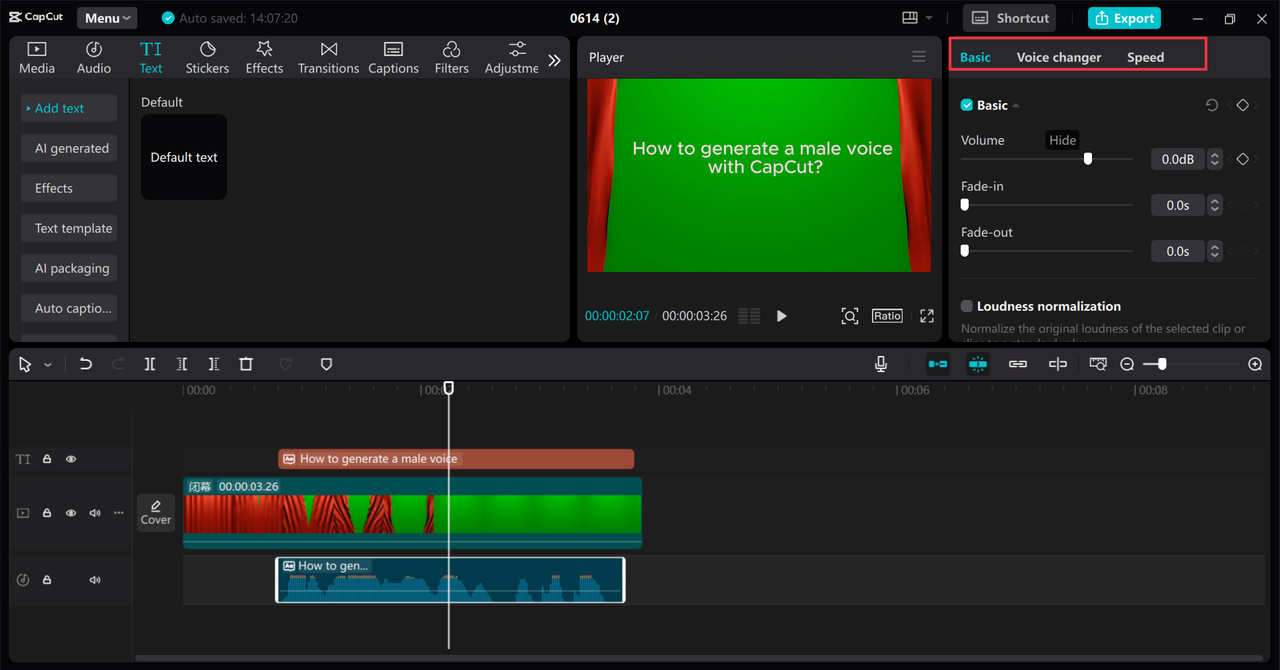Click the linkage chain icon
Screen dimensions: 1280x670
point(1018,364)
